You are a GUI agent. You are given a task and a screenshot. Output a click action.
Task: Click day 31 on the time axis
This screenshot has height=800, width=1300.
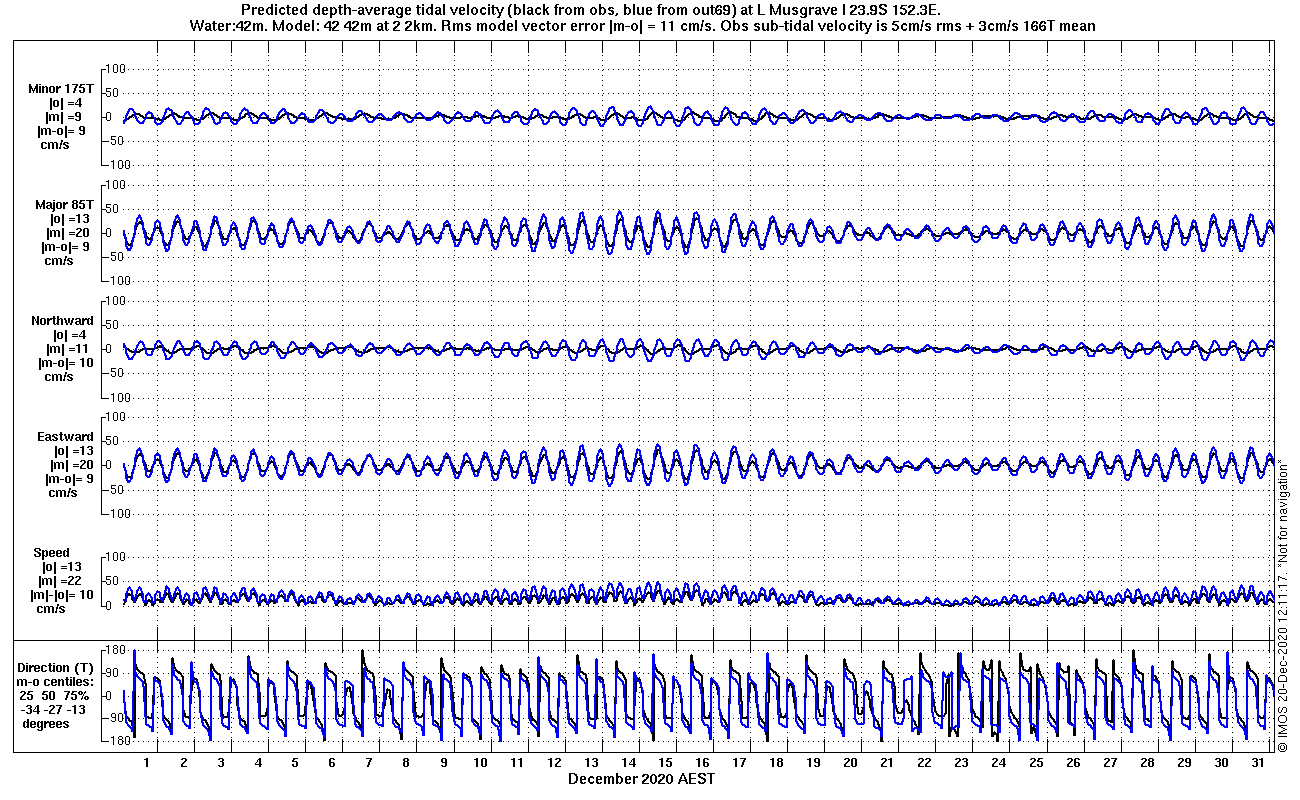(x=1258, y=763)
